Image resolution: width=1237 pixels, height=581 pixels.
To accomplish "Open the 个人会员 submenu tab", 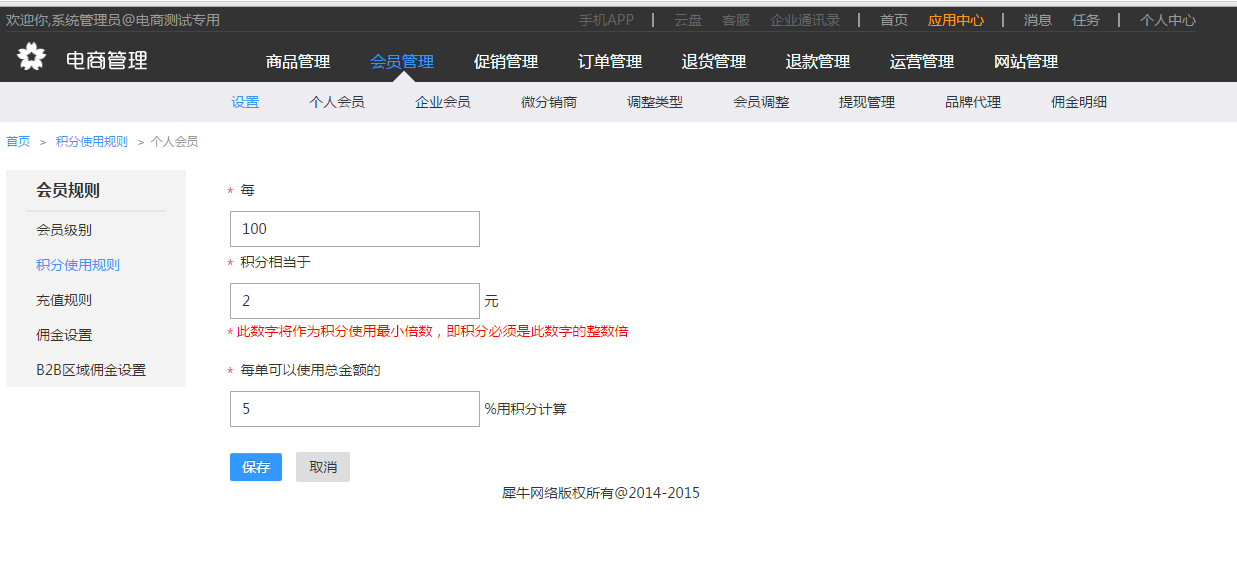I will (337, 102).
